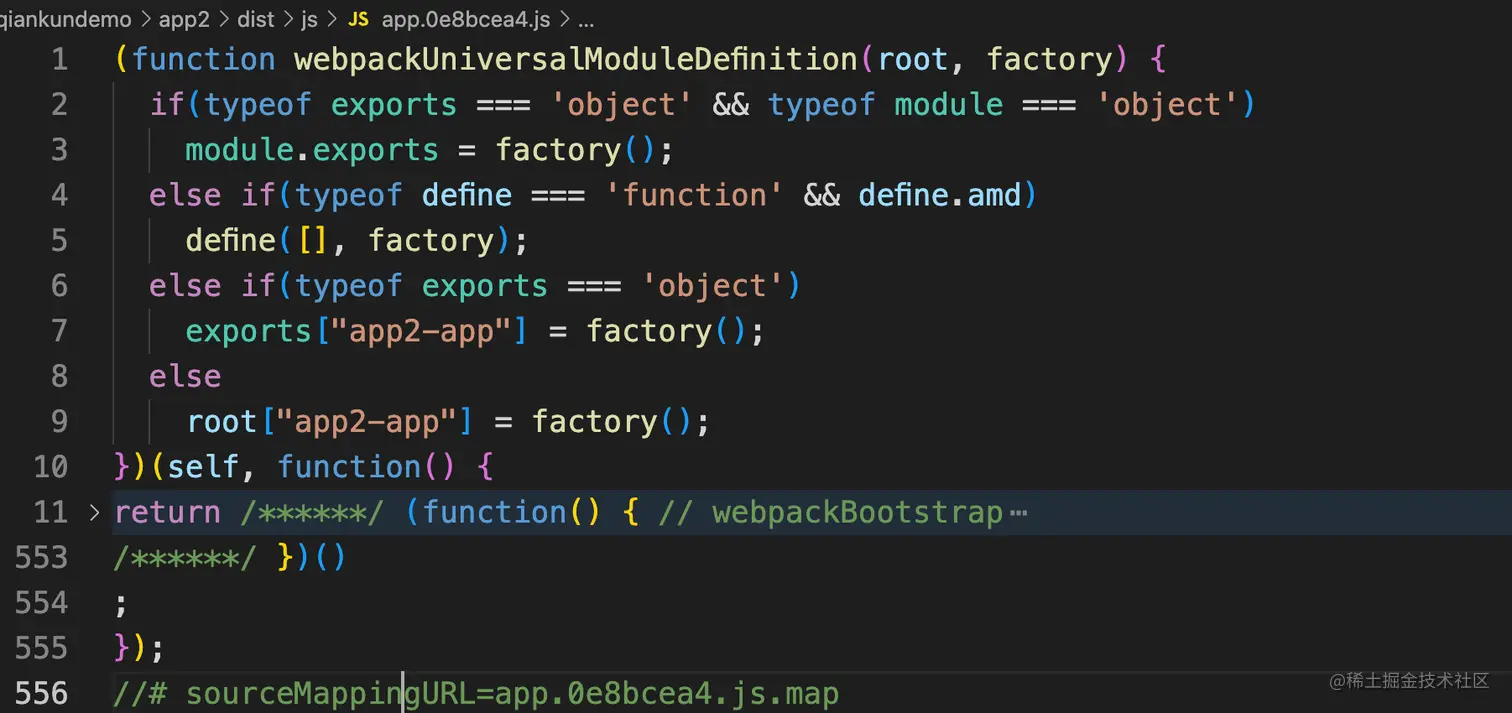Screen dimensions: 1512x713
Task: Click the lone semicolon on line 554
Action: click(x=122, y=603)
